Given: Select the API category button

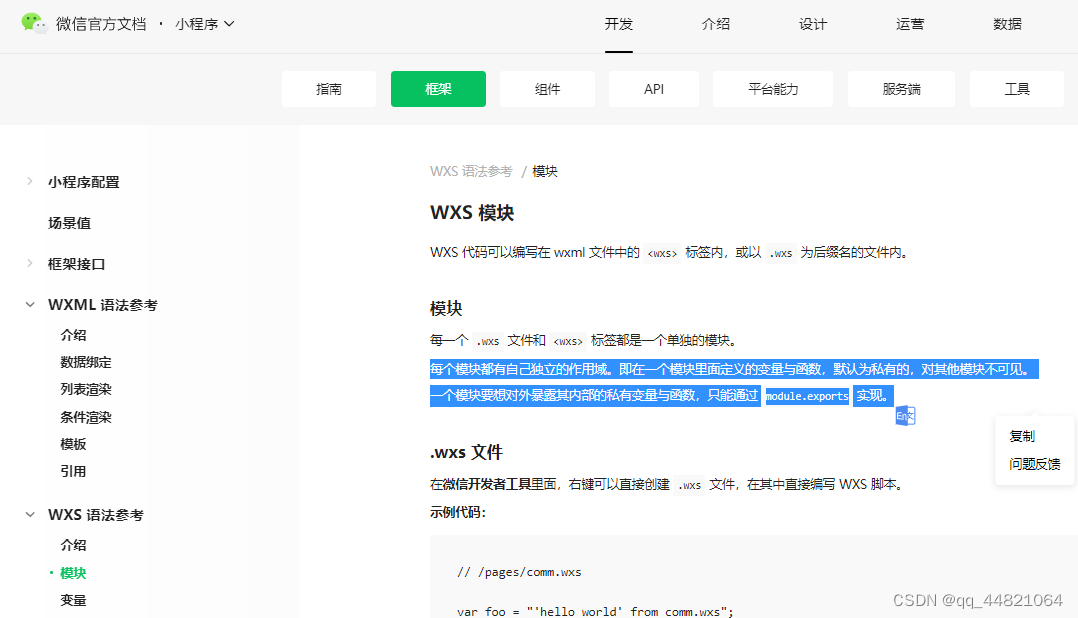Looking at the screenshot, I should (x=653, y=88).
